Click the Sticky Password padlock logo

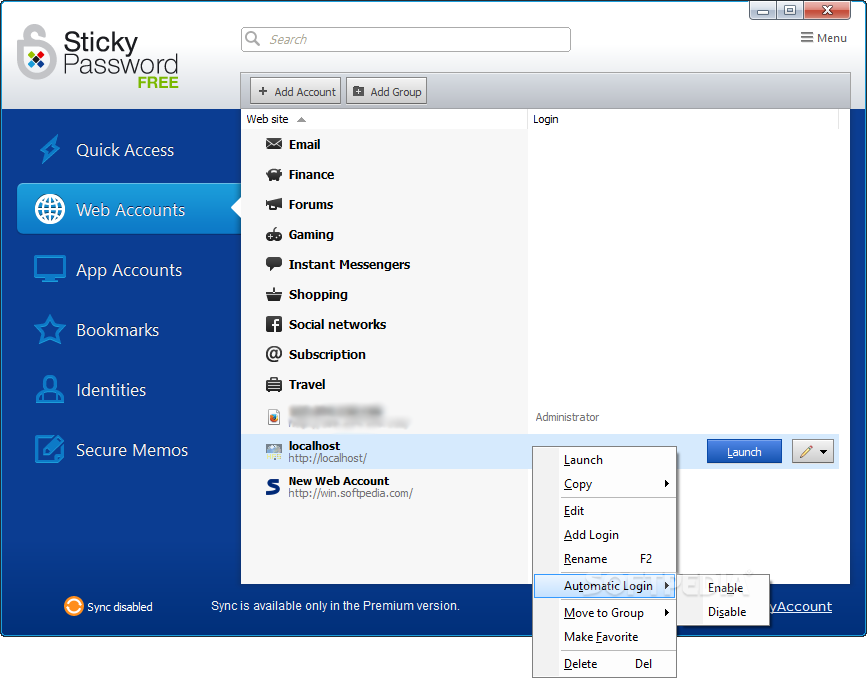(36, 53)
